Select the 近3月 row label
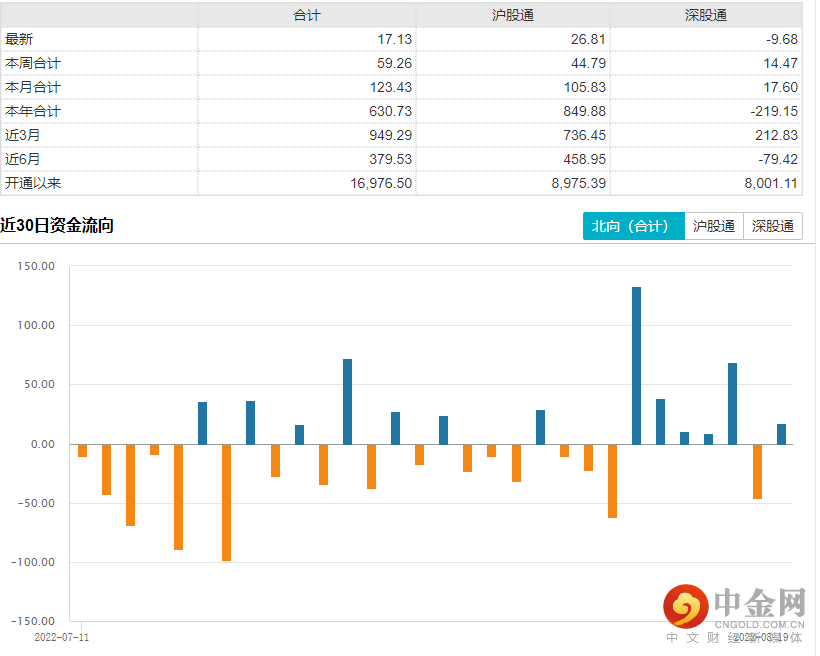The width and height of the screenshot is (820, 656). point(22,135)
